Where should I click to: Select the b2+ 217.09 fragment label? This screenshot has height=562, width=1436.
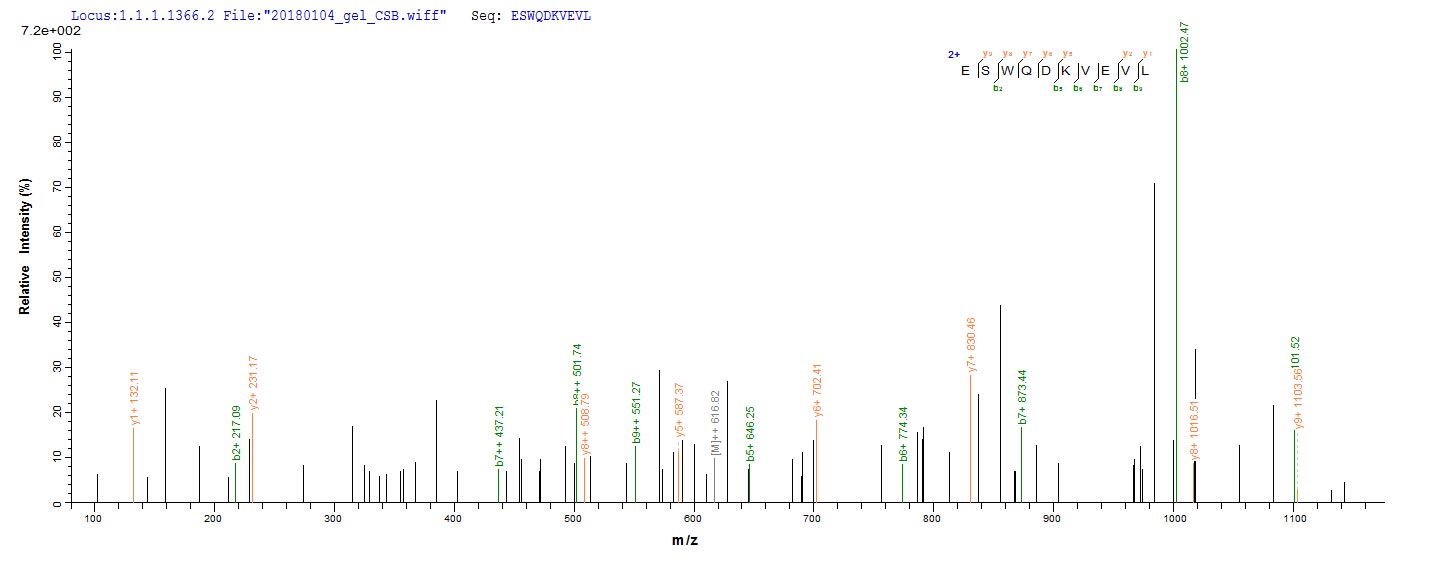237,432
